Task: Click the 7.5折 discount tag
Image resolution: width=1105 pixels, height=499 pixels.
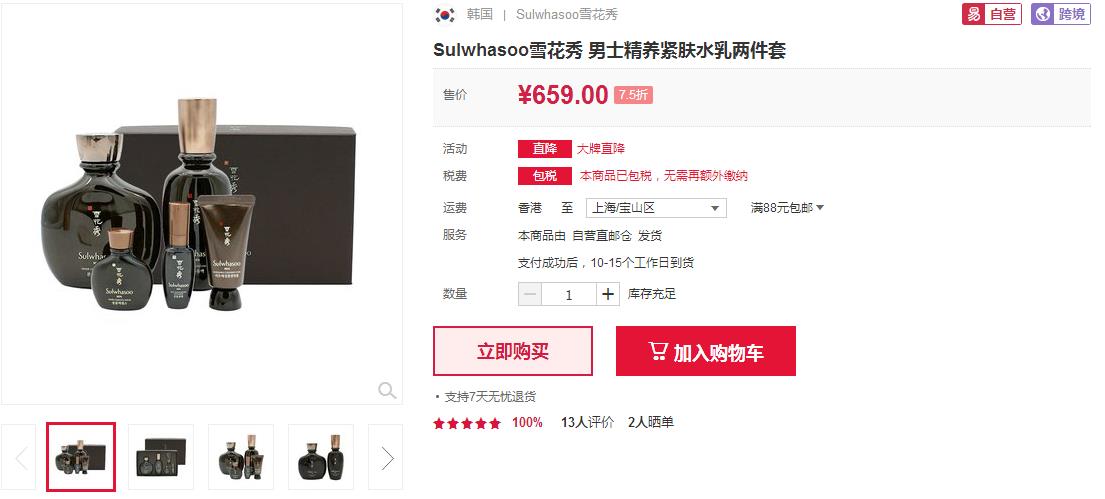Action: point(633,95)
